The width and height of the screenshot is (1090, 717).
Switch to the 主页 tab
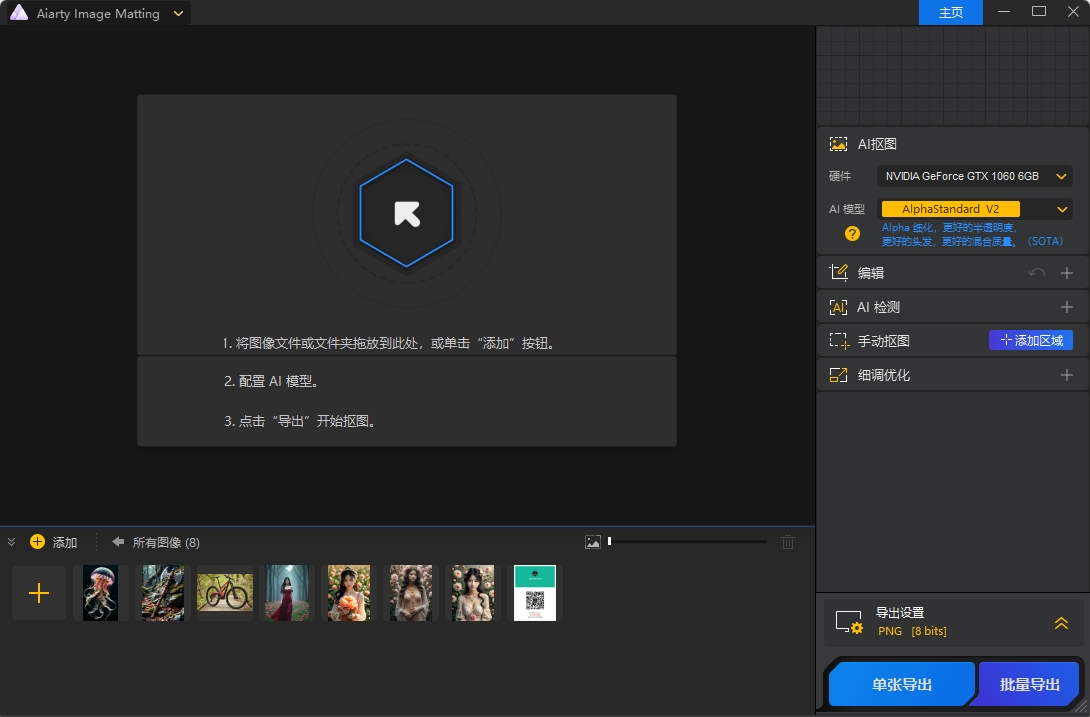tap(950, 13)
